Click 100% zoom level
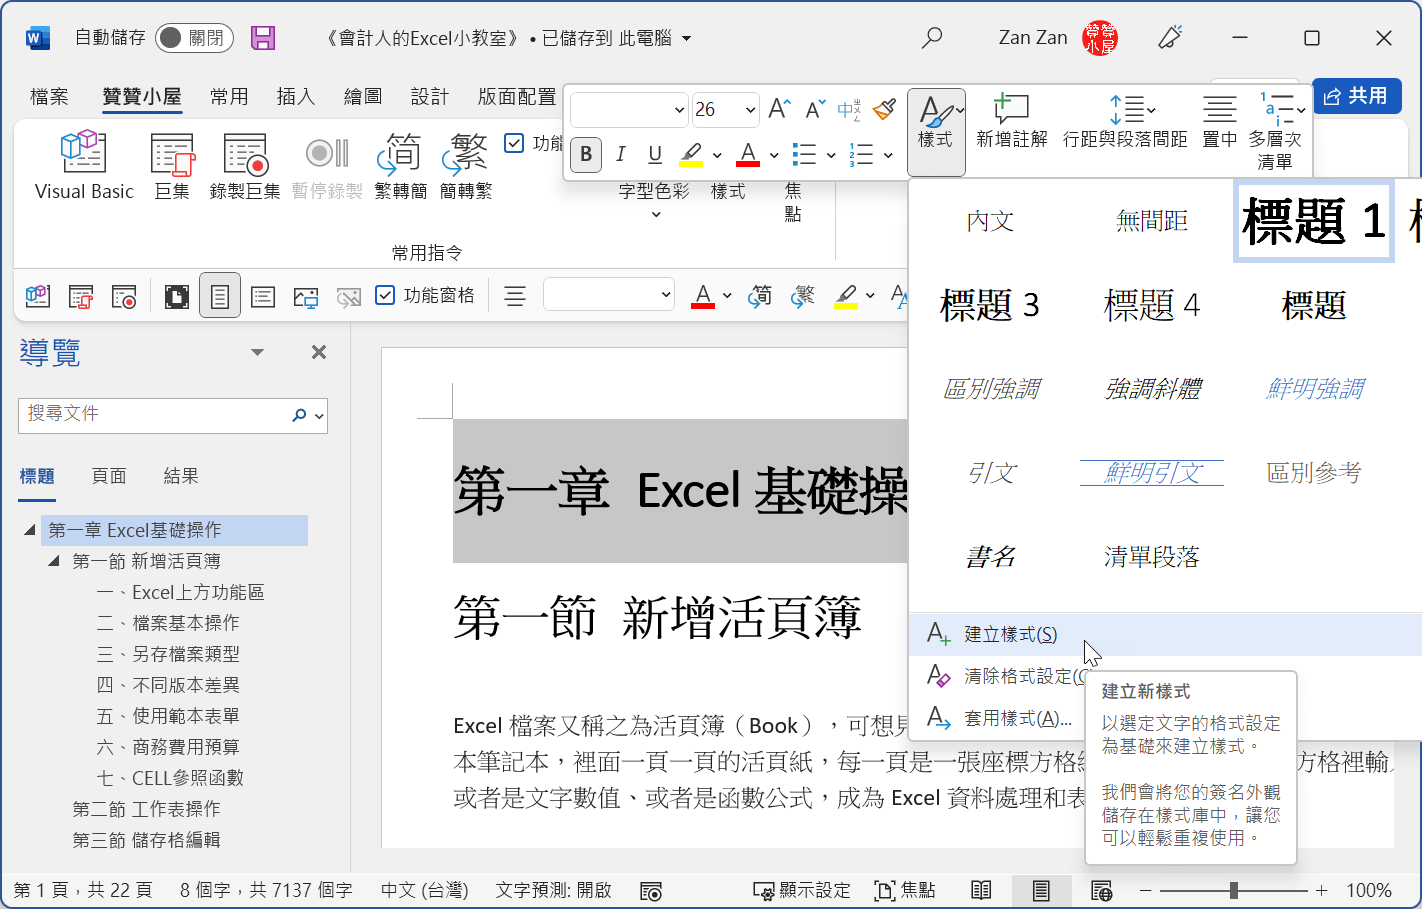The image size is (1422, 909). pyautogui.click(x=1369, y=890)
